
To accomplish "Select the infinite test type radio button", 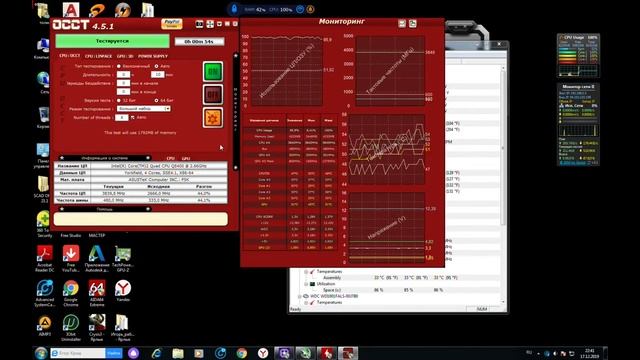I will click(x=119, y=66).
